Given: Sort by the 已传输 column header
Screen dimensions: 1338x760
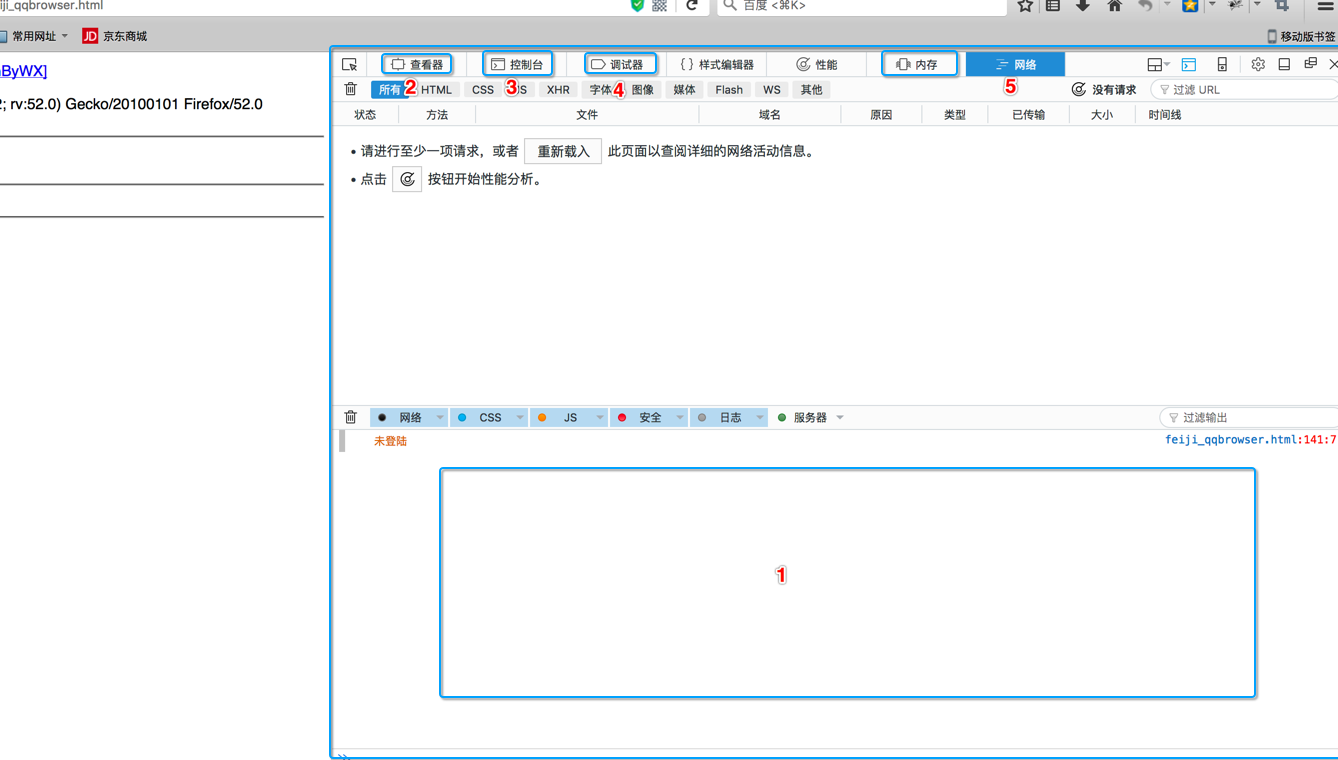Looking at the screenshot, I should coord(1028,115).
